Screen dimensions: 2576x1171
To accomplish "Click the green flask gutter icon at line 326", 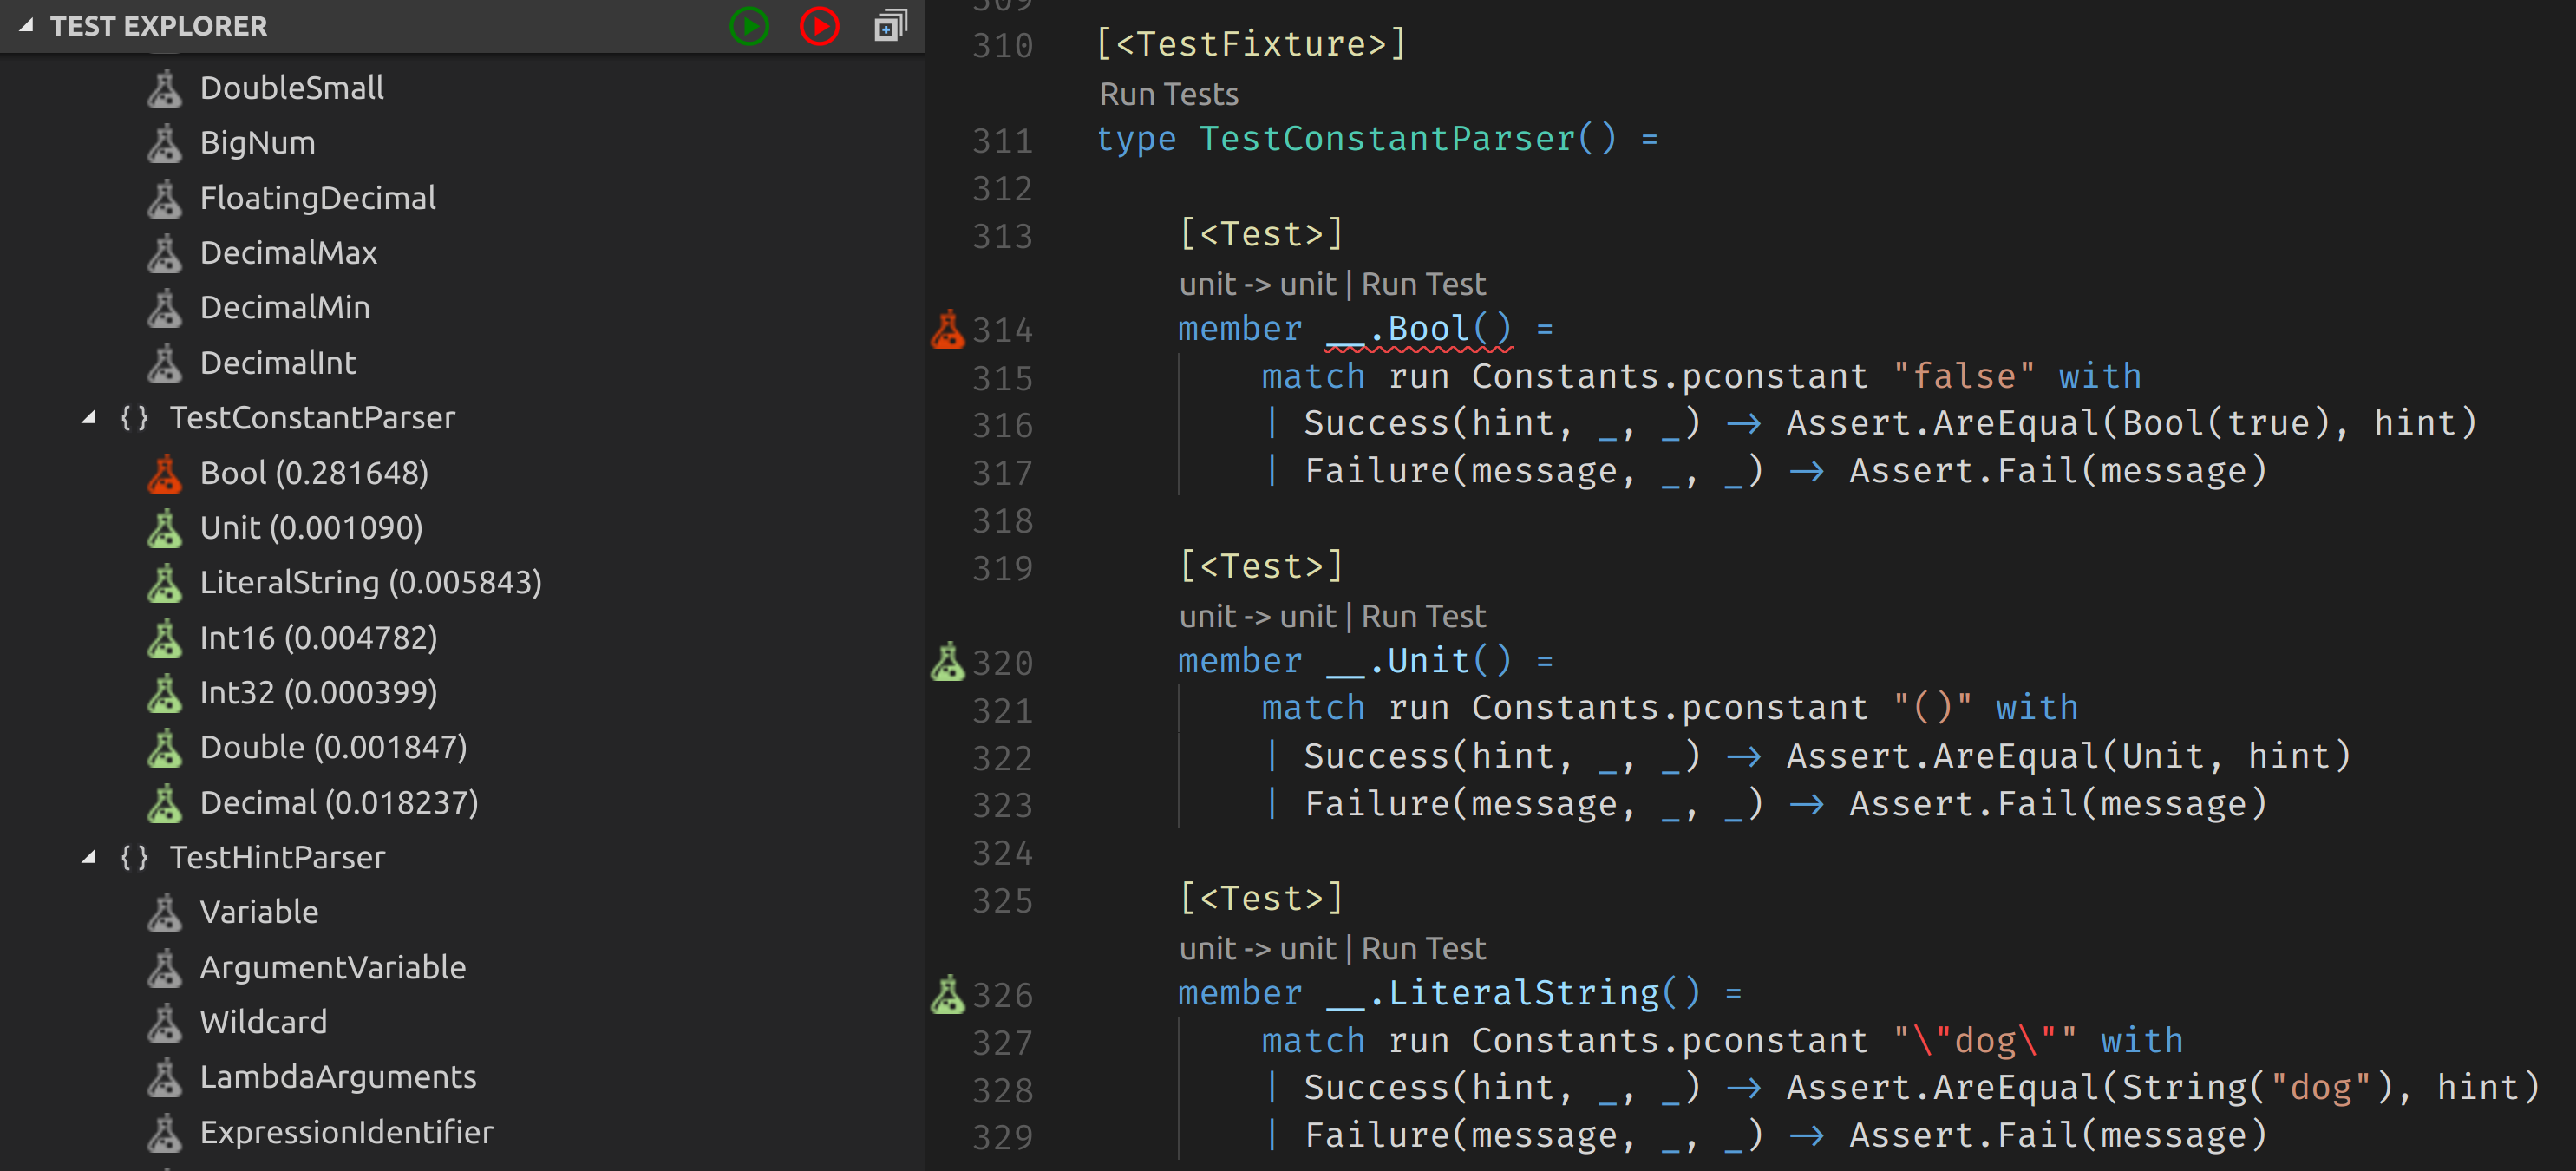I will 947,994.
